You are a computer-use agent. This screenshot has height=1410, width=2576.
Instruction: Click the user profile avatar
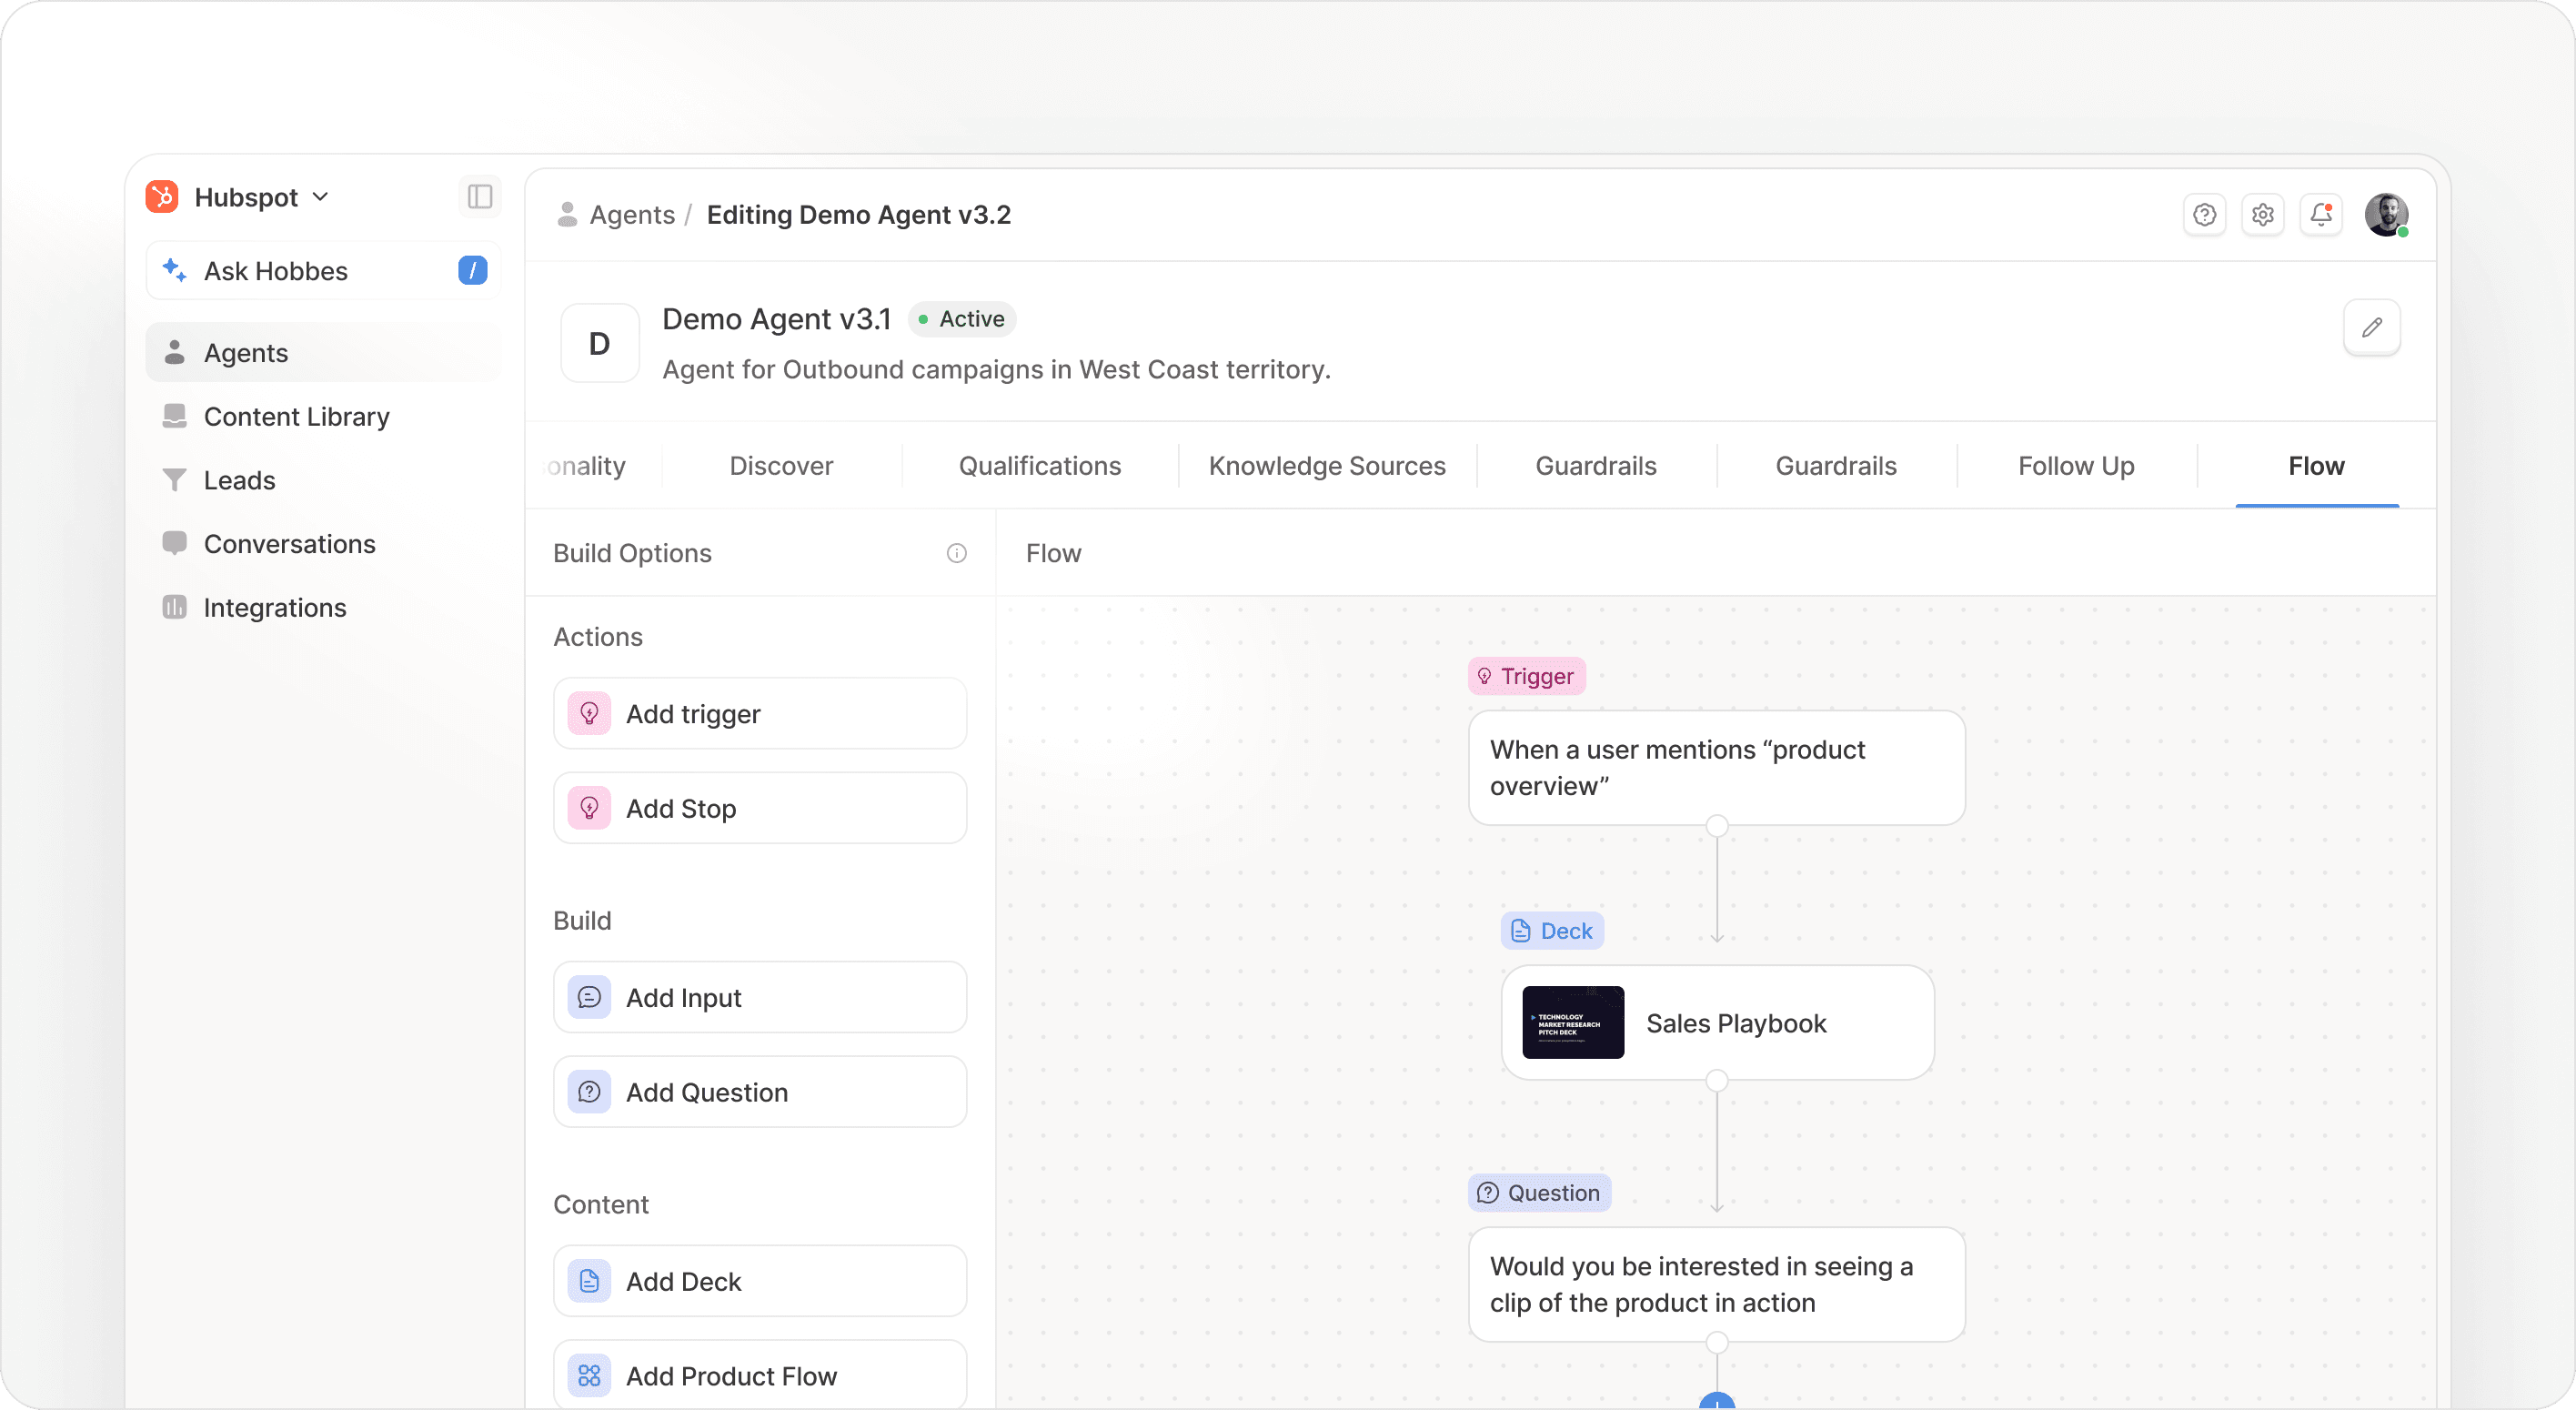pyautogui.click(x=2386, y=215)
